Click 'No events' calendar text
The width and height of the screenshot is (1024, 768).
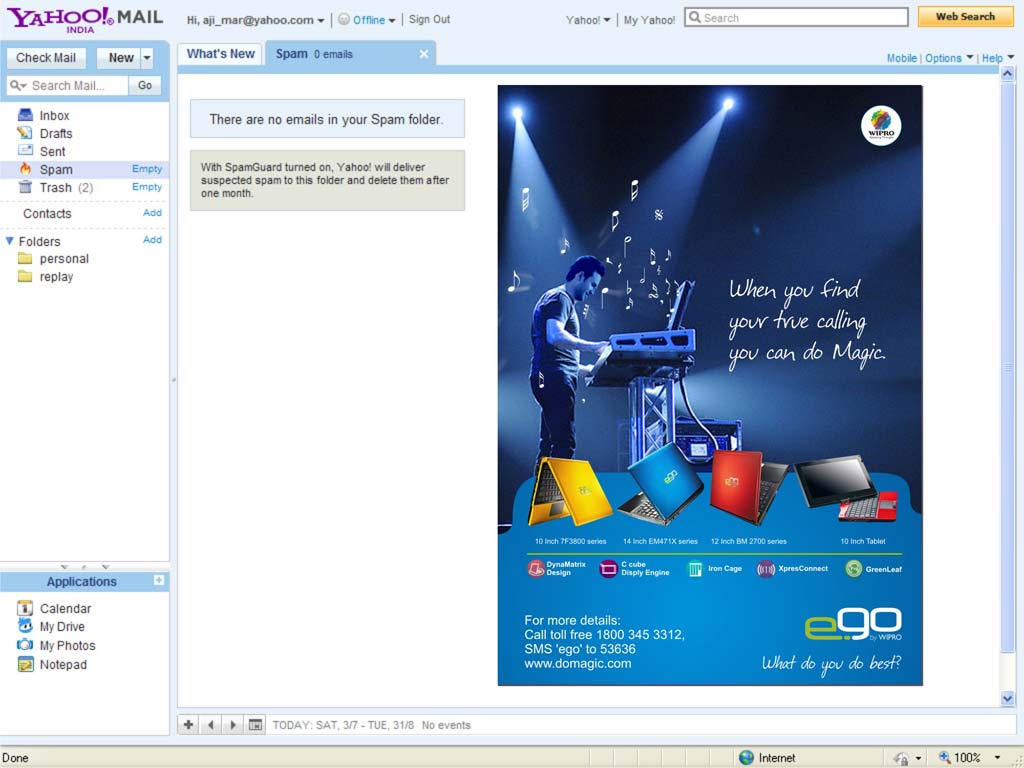point(446,725)
